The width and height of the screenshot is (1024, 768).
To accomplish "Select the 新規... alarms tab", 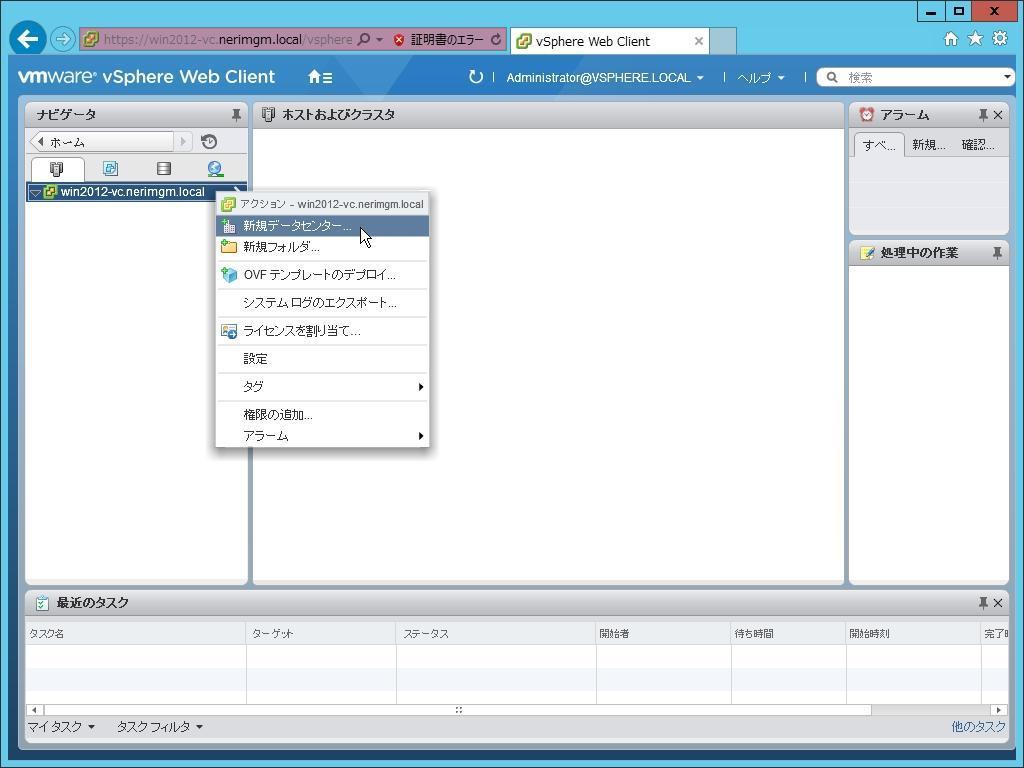I will click(x=928, y=145).
